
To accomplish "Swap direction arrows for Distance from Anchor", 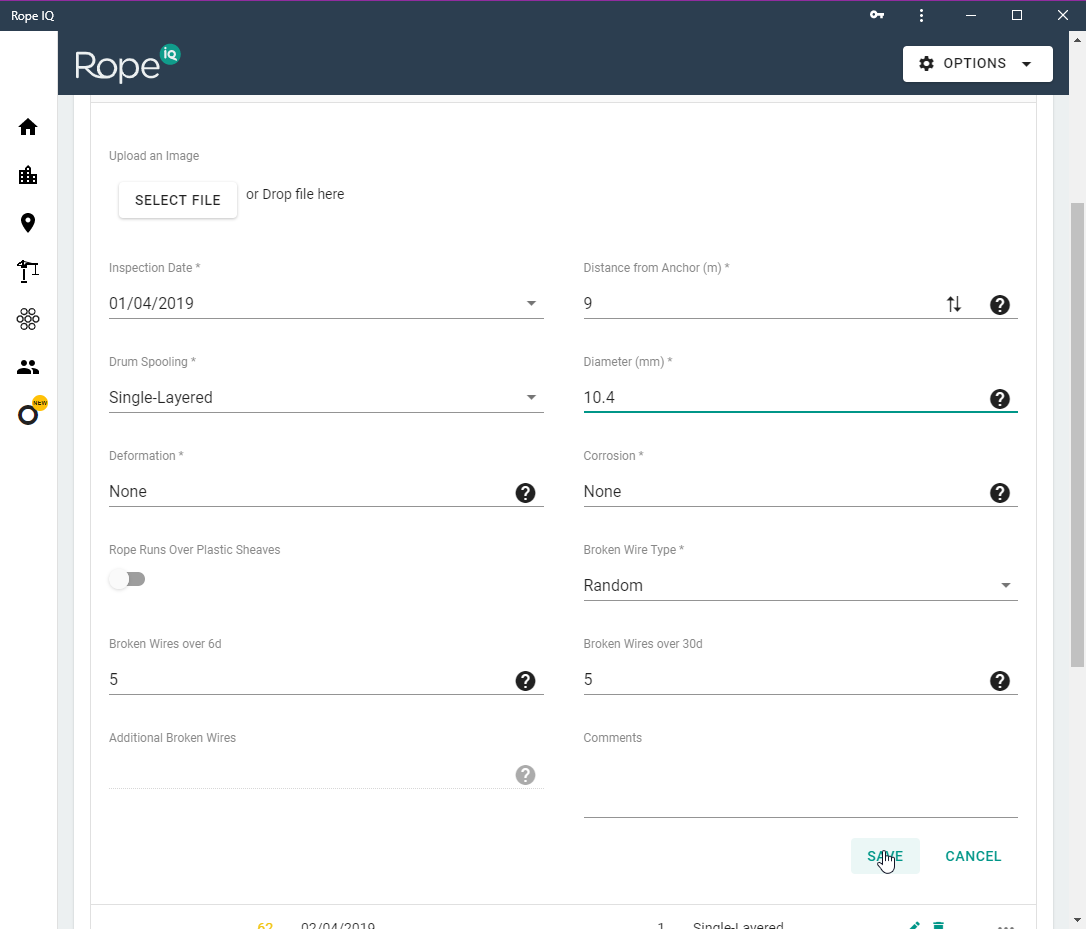I will pyautogui.click(x=954, y=304).
